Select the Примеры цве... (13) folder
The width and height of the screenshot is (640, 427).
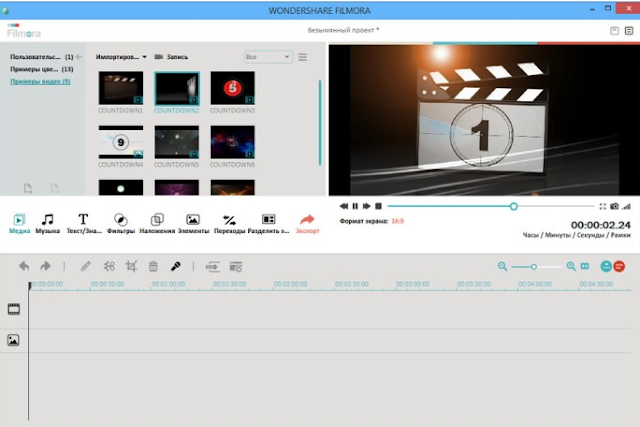click(42, 69)
